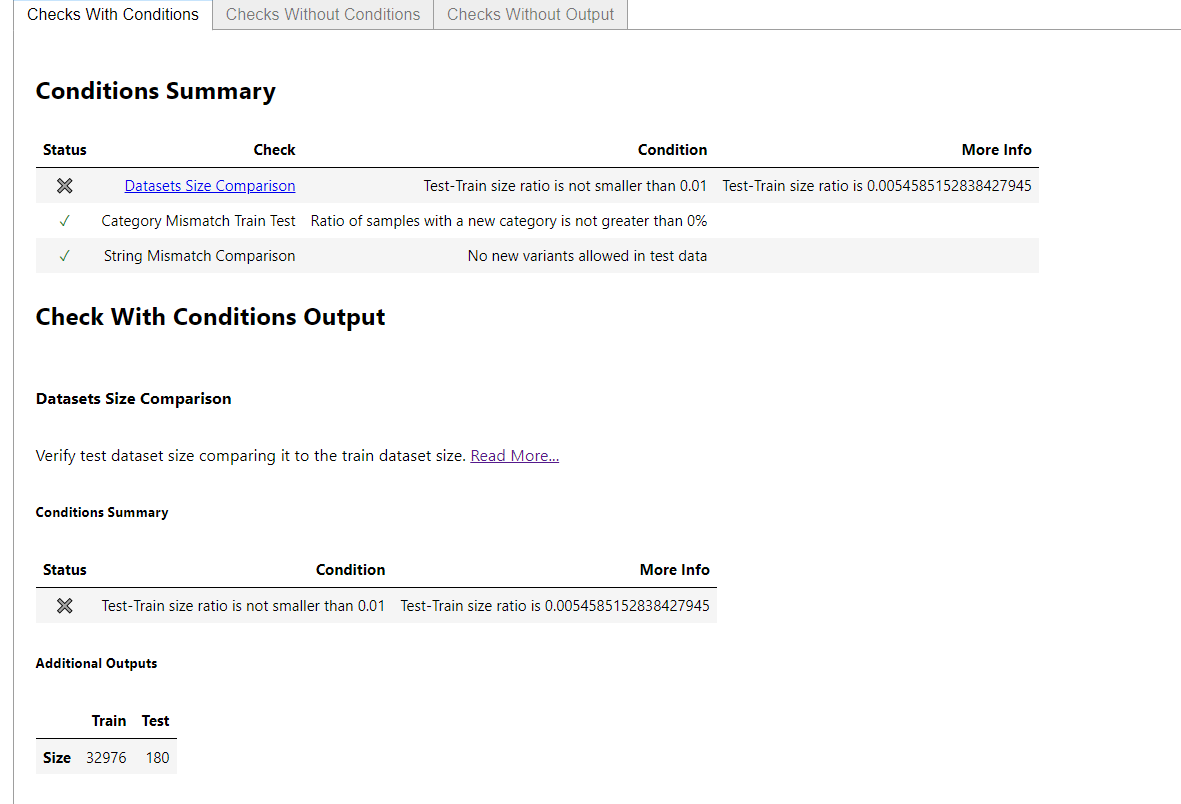1181x804 pixels.
Task: Click the Read More link
Action: [514, 455]
